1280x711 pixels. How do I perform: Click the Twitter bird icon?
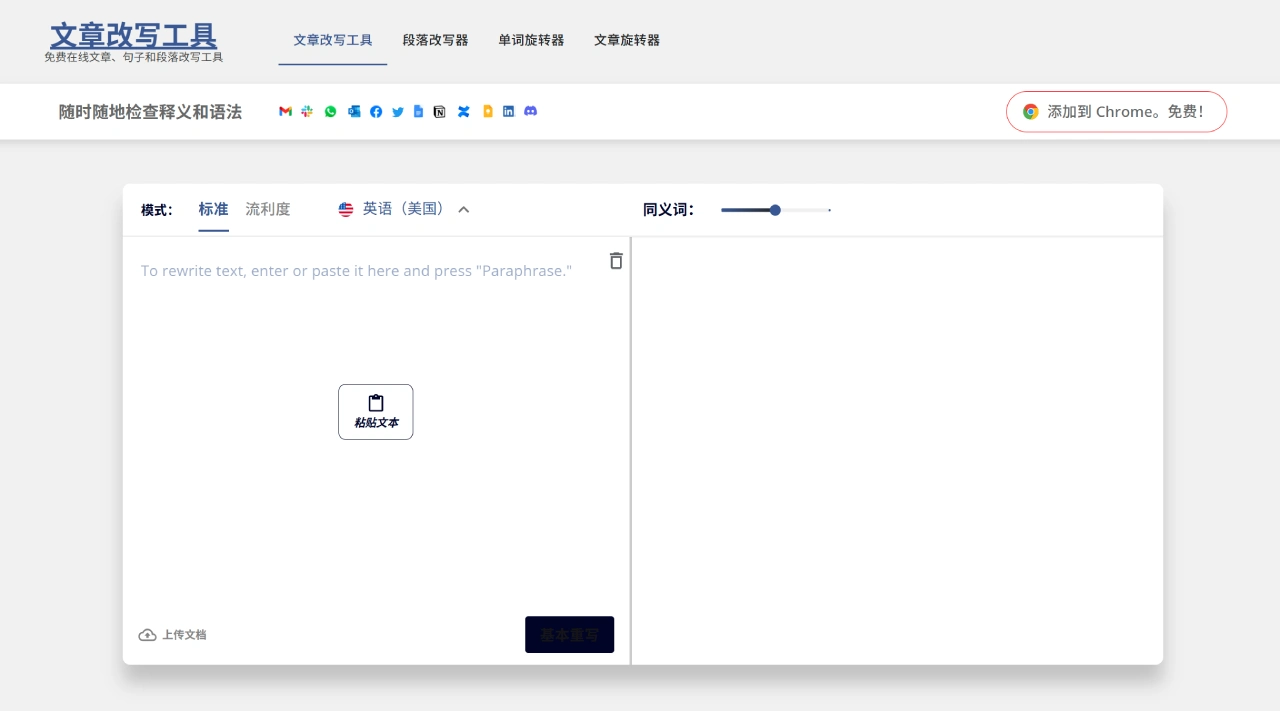point(398,112)
